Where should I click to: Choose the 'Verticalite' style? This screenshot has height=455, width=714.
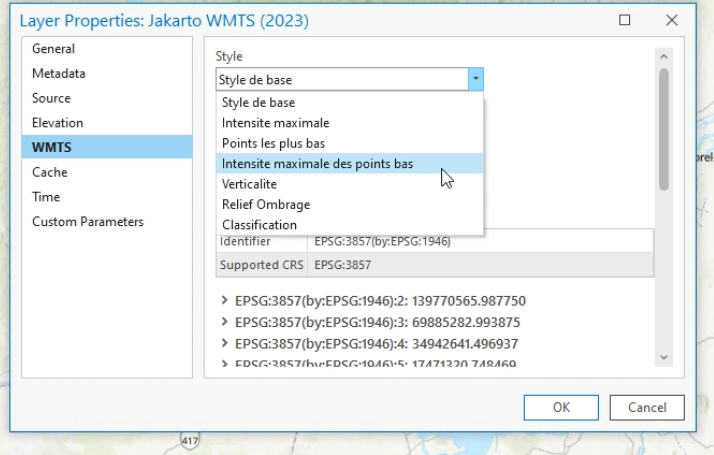(250, 184)
